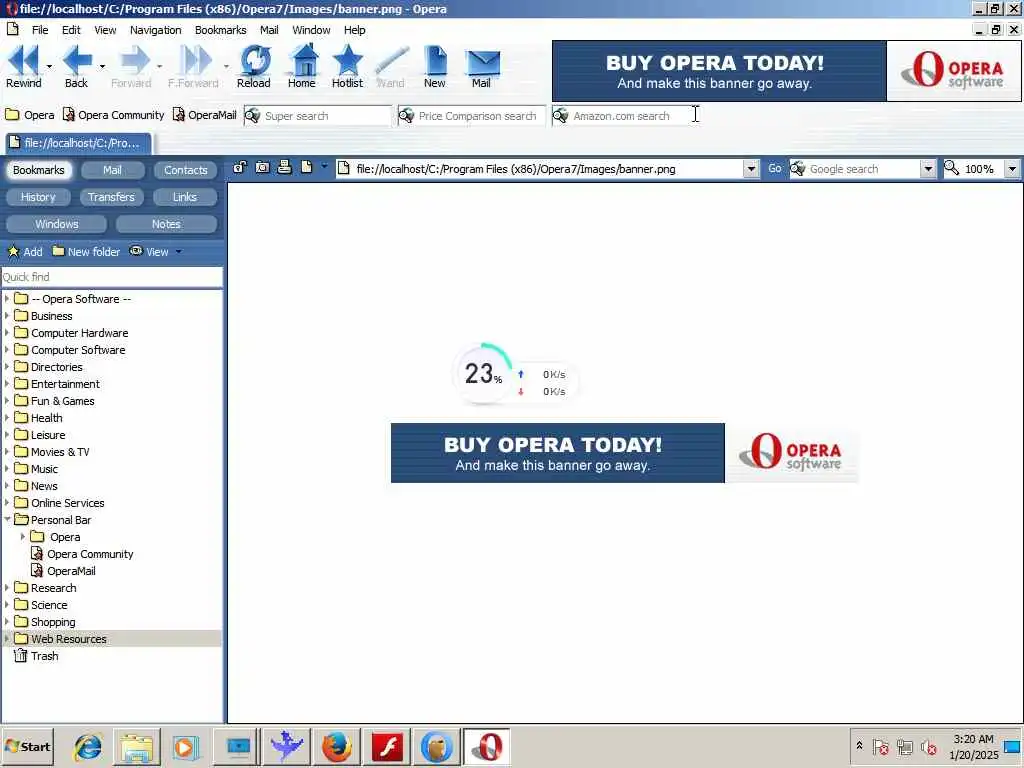Viewport: 1024px width, 768px height.
Task: Open Back history dropdown arrow
Action: point(103,66)
